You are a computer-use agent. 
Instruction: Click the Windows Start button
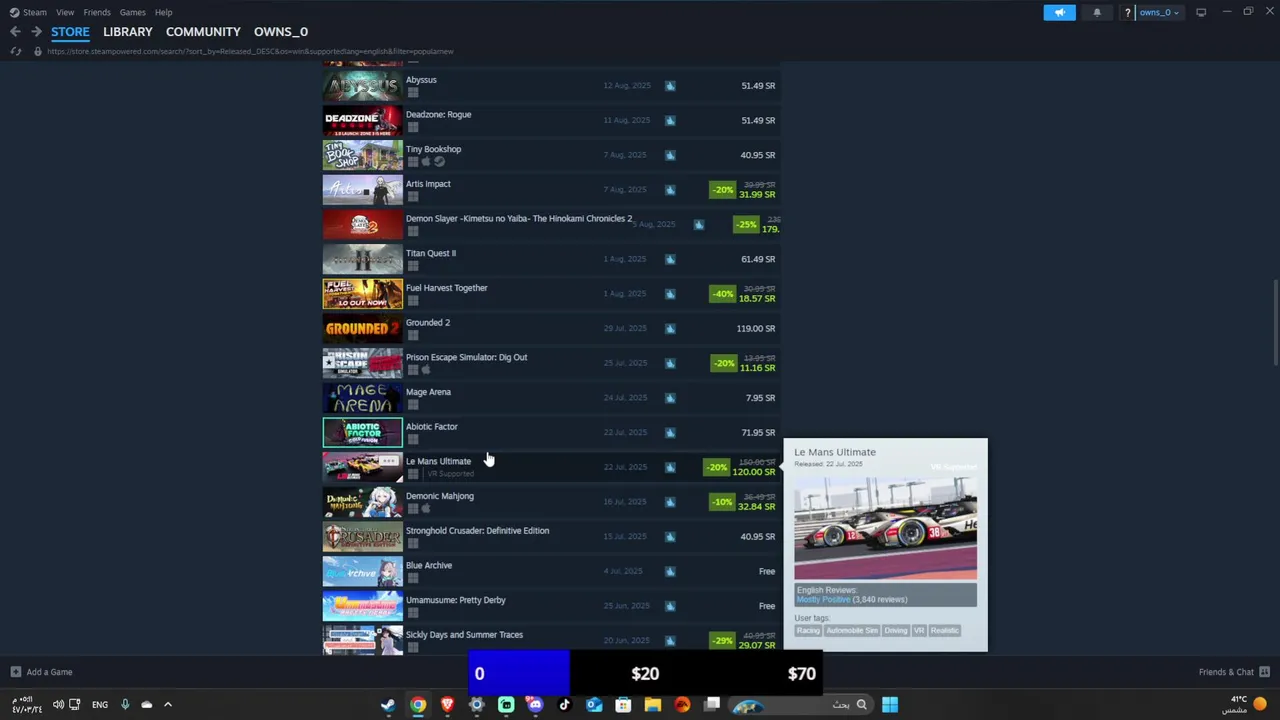pyautogui.click(x=889, y=705)
